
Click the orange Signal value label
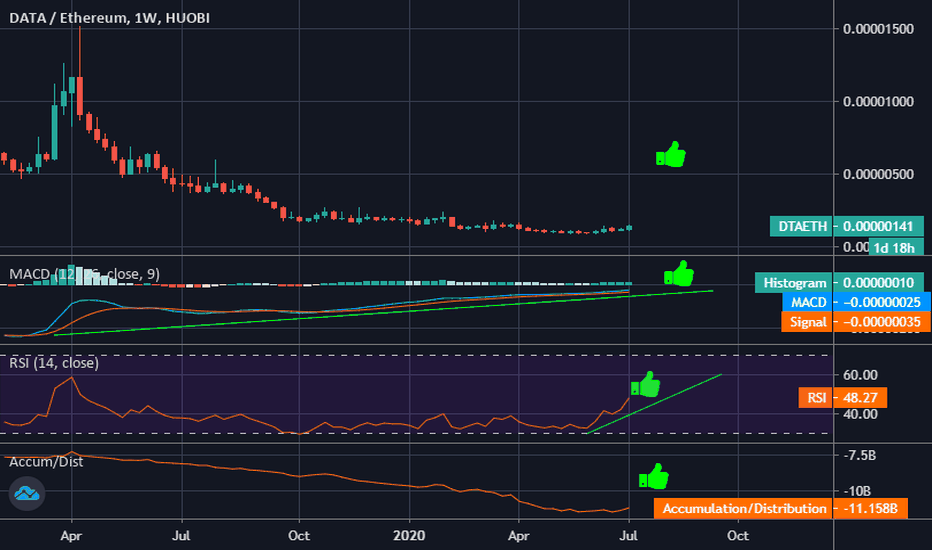point(808,322)
